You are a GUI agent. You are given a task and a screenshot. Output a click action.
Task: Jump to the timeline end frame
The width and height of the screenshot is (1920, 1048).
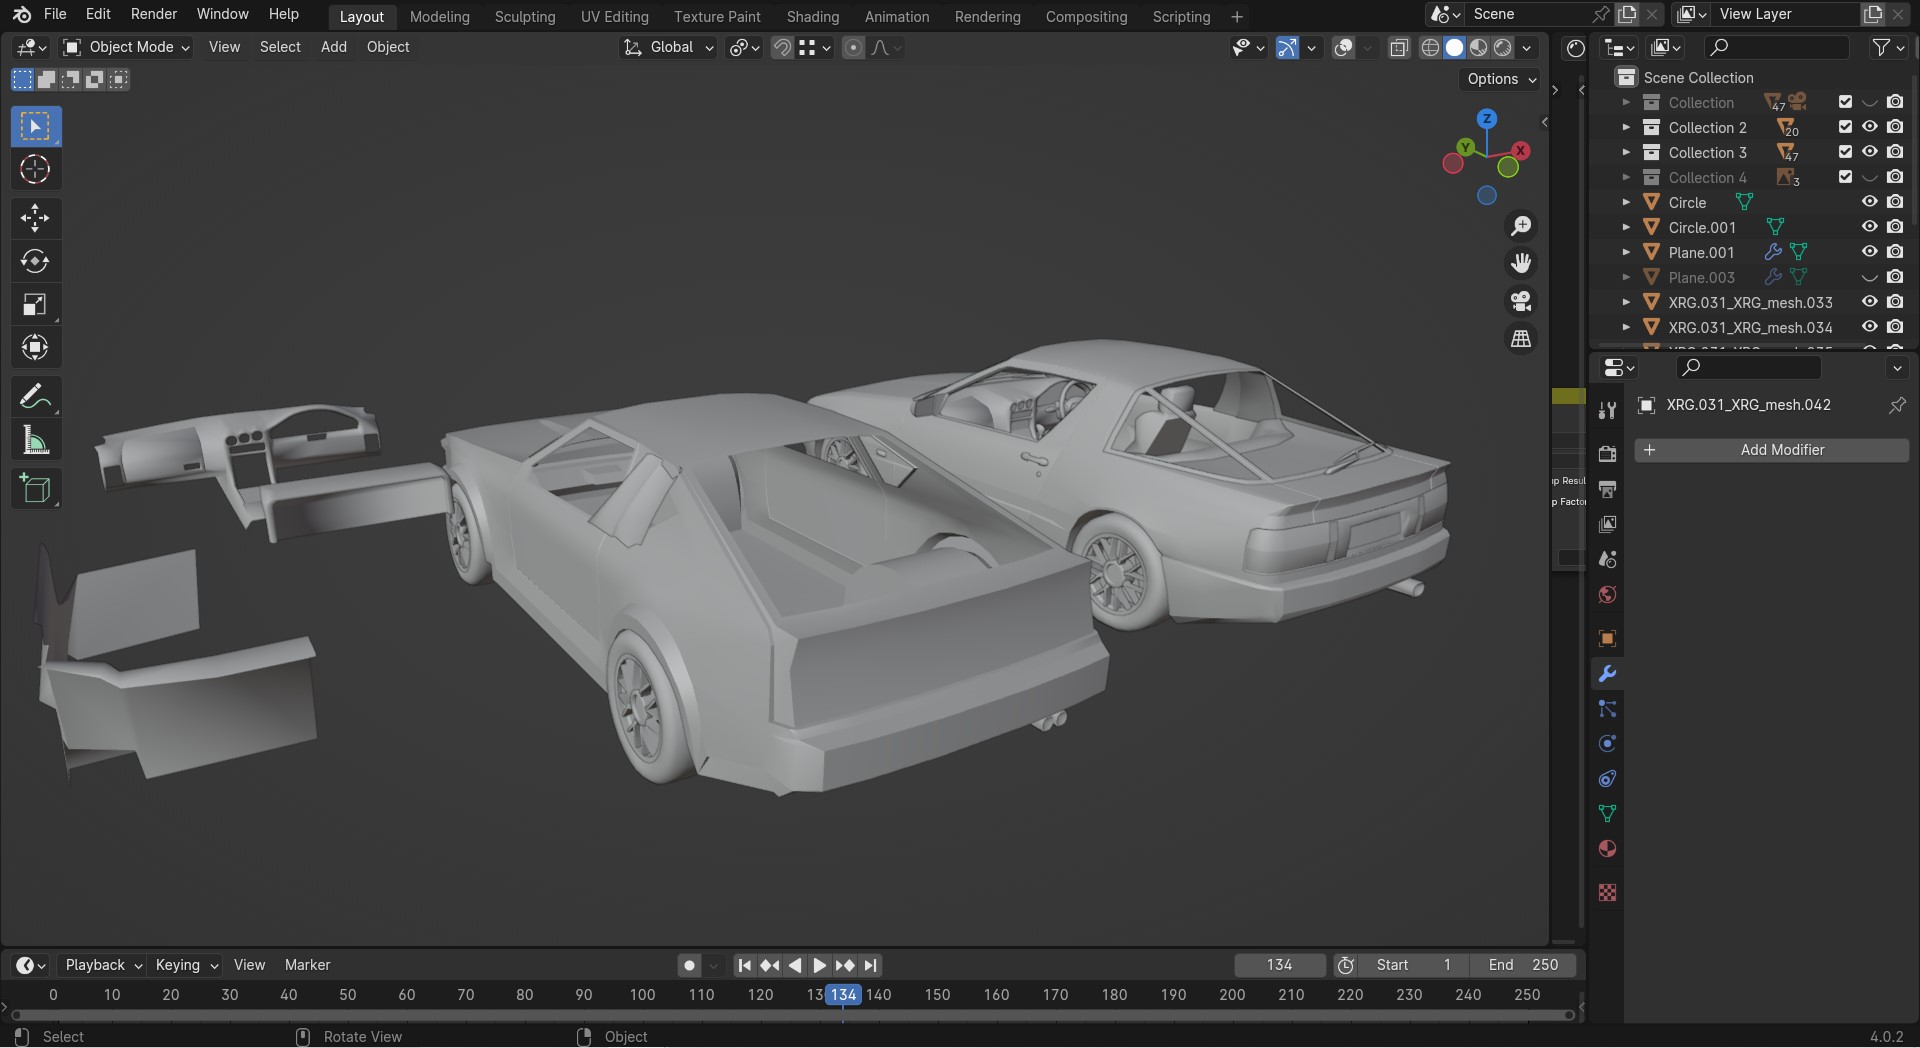871,965
